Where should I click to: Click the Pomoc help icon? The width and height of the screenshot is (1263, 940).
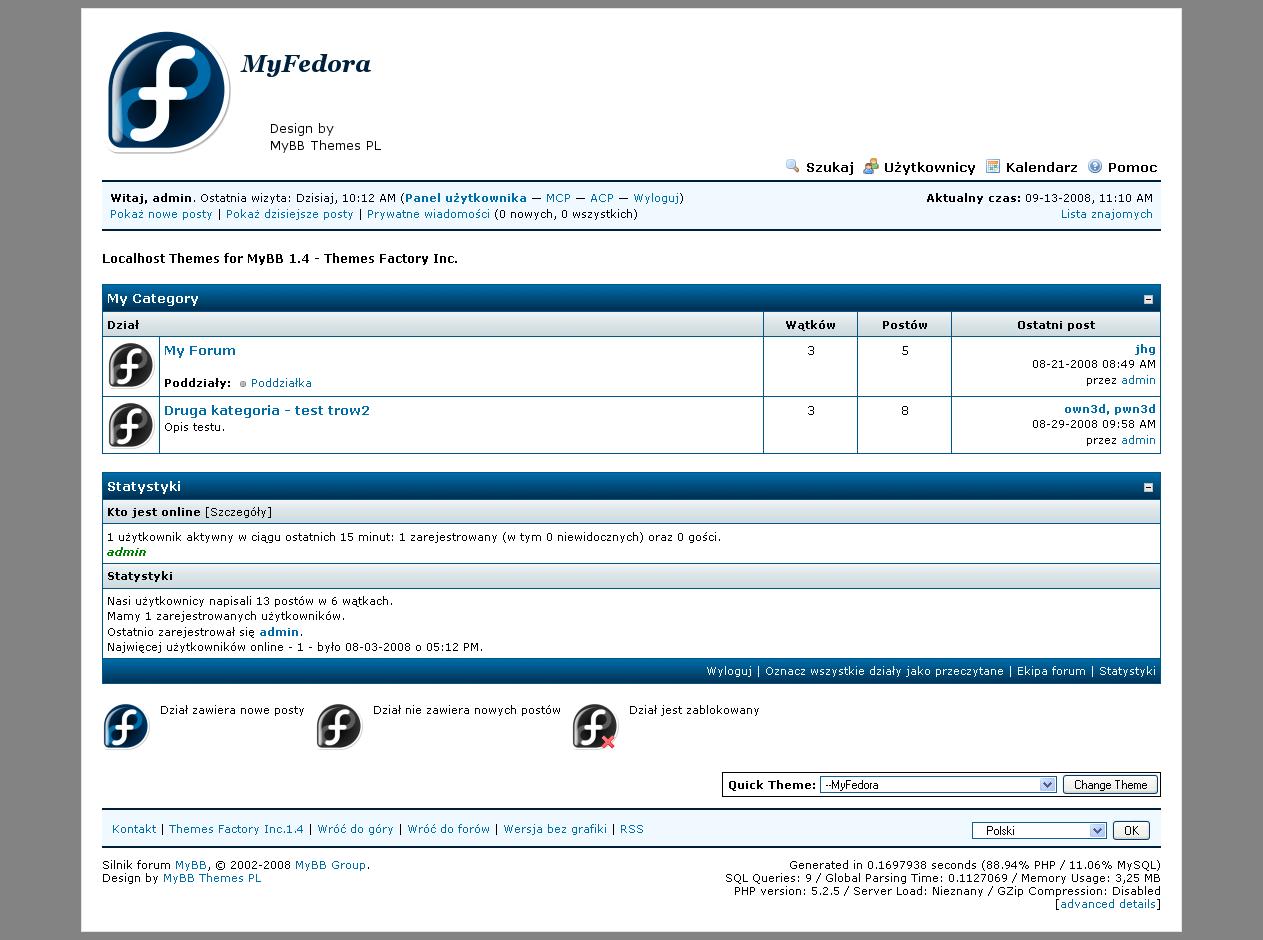click(1095, 167)
